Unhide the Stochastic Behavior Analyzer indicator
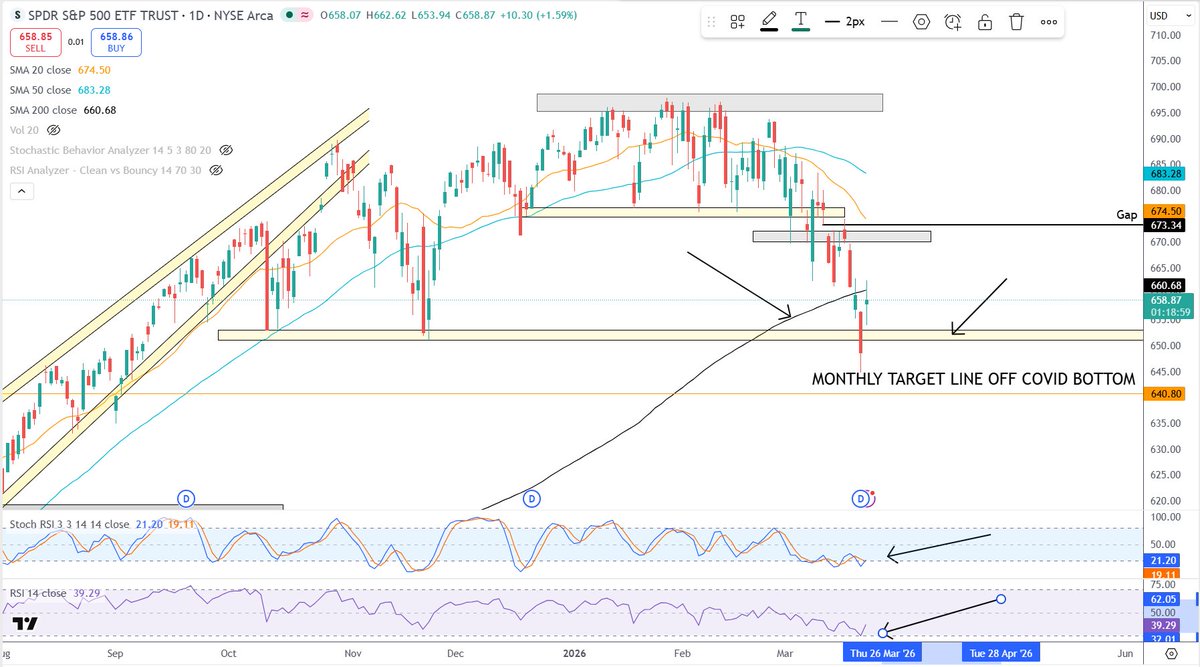The width and height of the screenshot is (1200, 667). (225, 150)
